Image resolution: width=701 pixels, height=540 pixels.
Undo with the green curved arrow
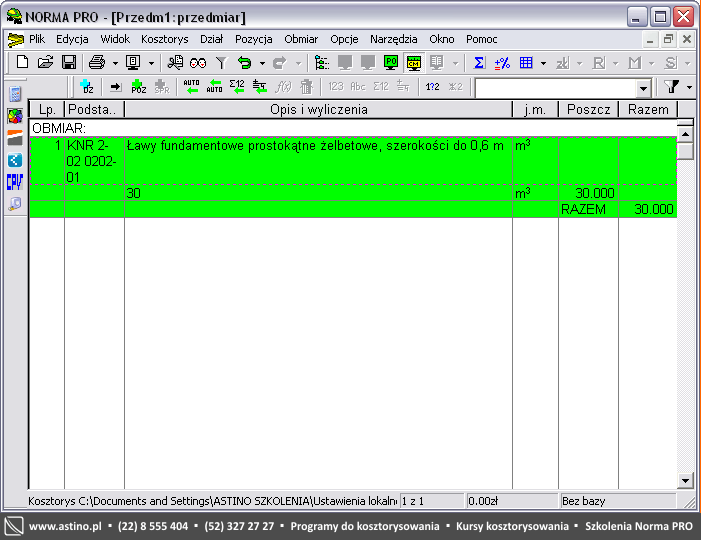(245, 63)
